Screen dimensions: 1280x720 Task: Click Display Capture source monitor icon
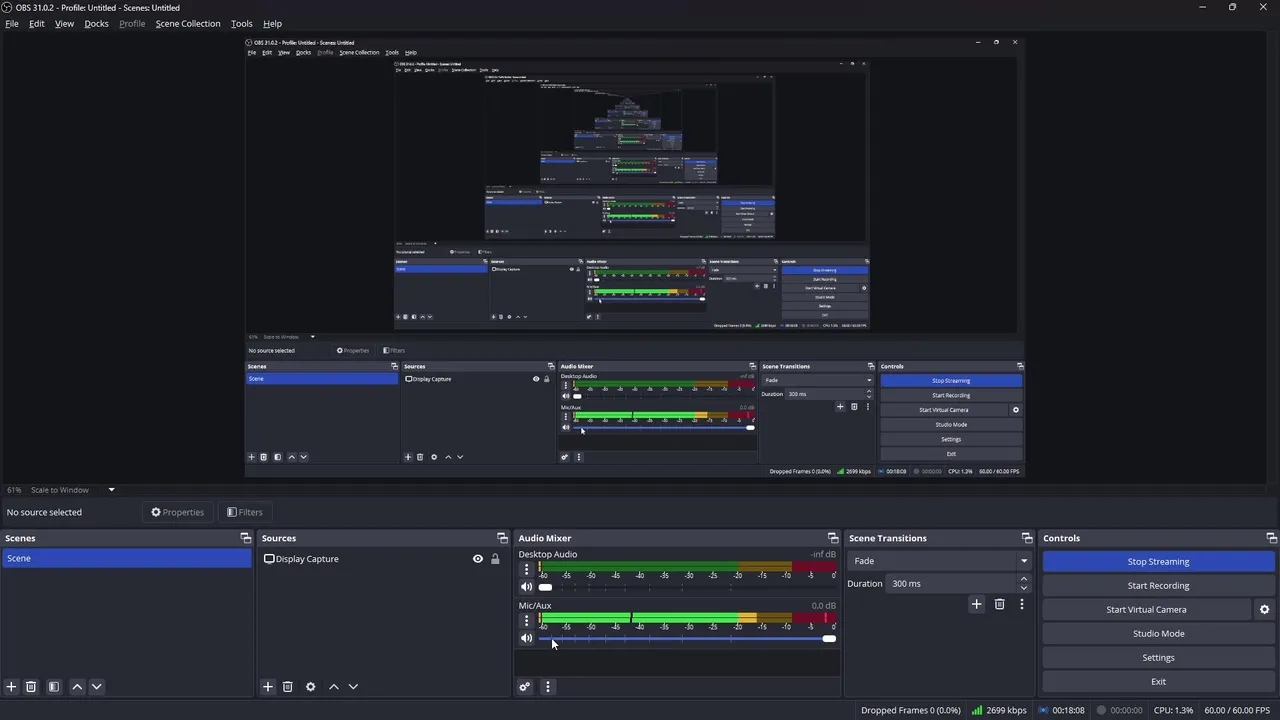point(269,559)
